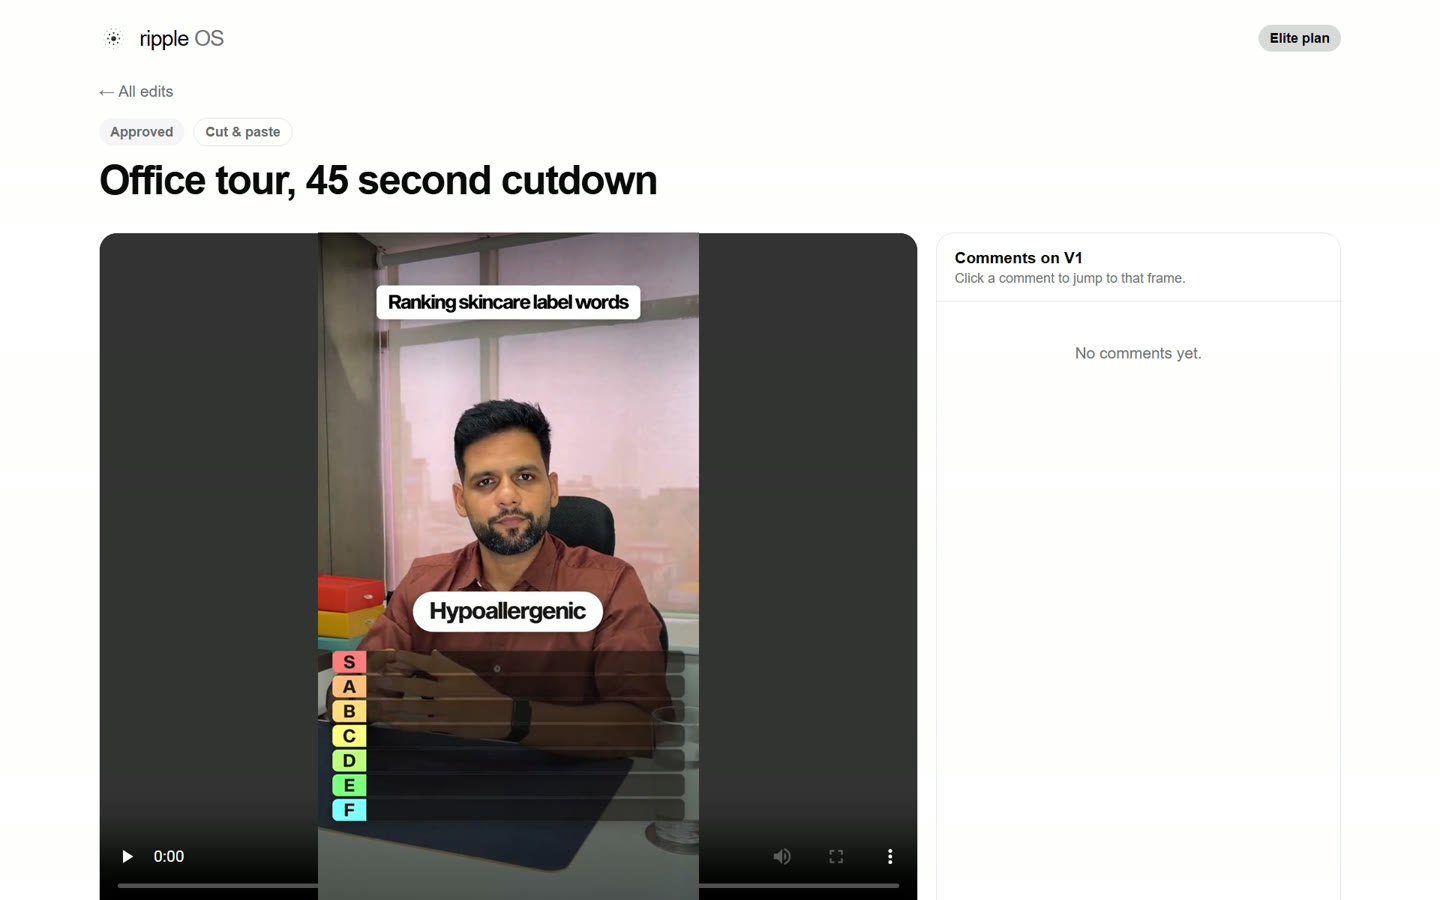Click the 'Click a comment to jump' hint text
The height and width of the screenshot is (900, 1440).
(1070, 279)
